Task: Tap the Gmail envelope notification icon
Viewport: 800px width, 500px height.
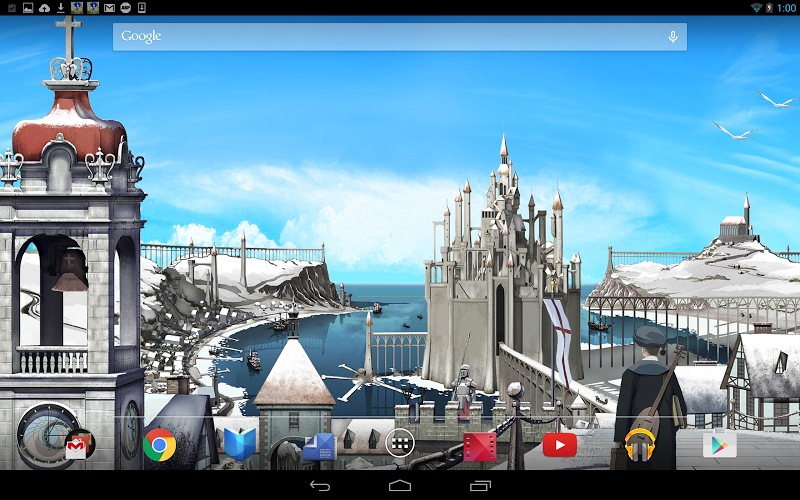Action: 109,8
